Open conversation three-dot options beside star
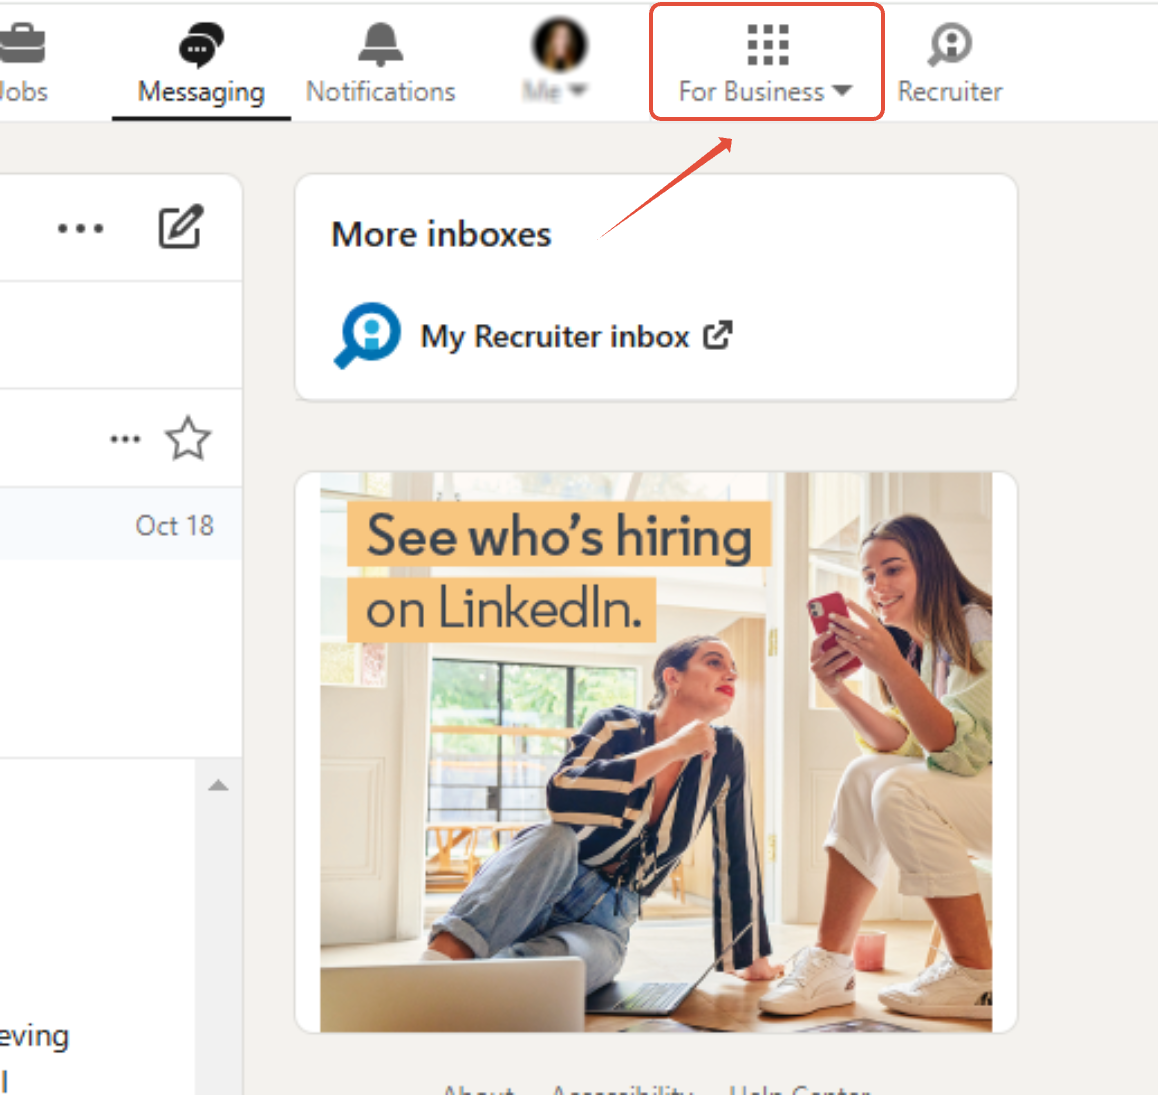 pos(125,439)
